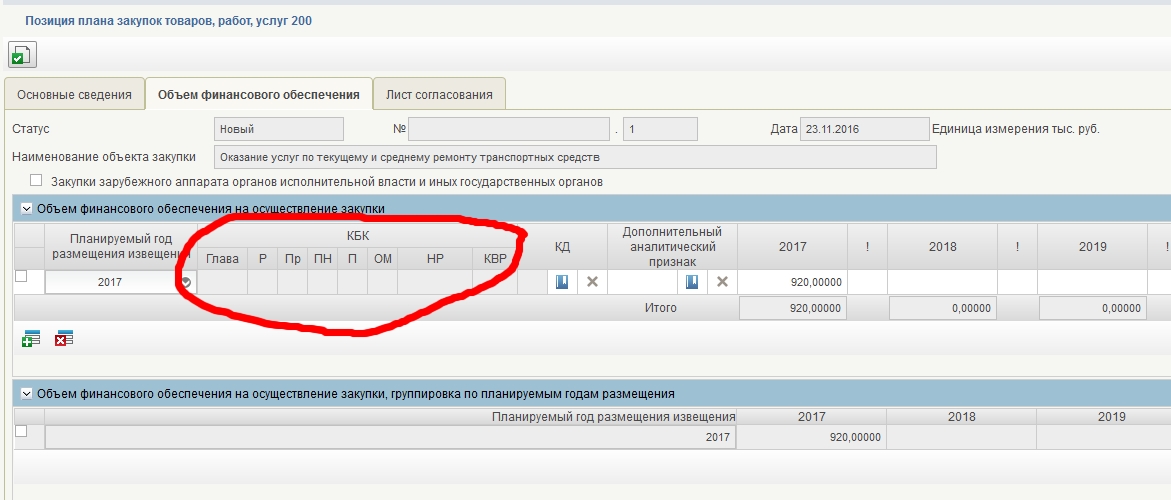Click the save and check document icon

22,55
